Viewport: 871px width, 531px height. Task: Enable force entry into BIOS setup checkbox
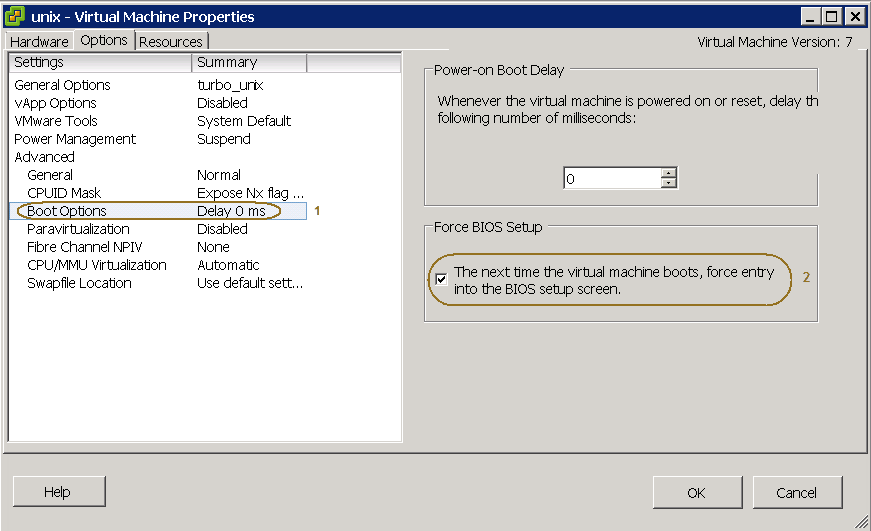(x=441, y=280)
